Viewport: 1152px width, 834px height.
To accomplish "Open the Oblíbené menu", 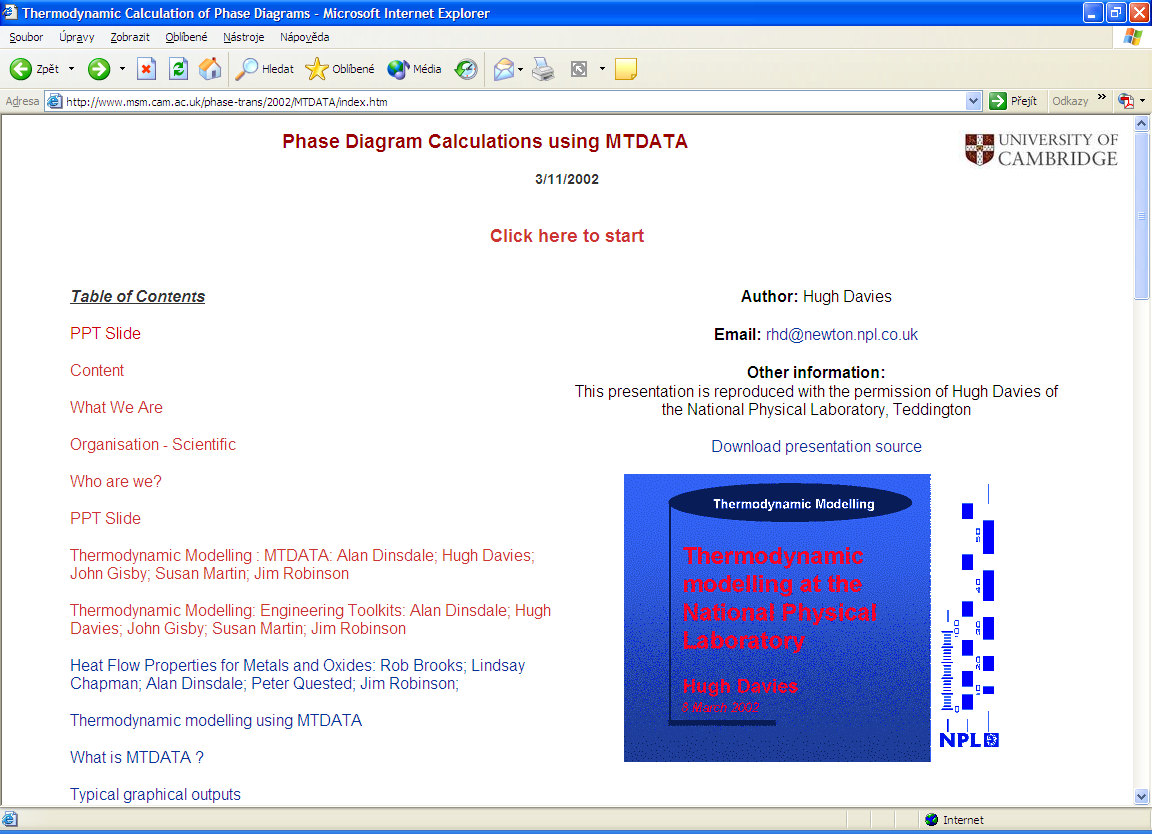I will pos(186,37).
